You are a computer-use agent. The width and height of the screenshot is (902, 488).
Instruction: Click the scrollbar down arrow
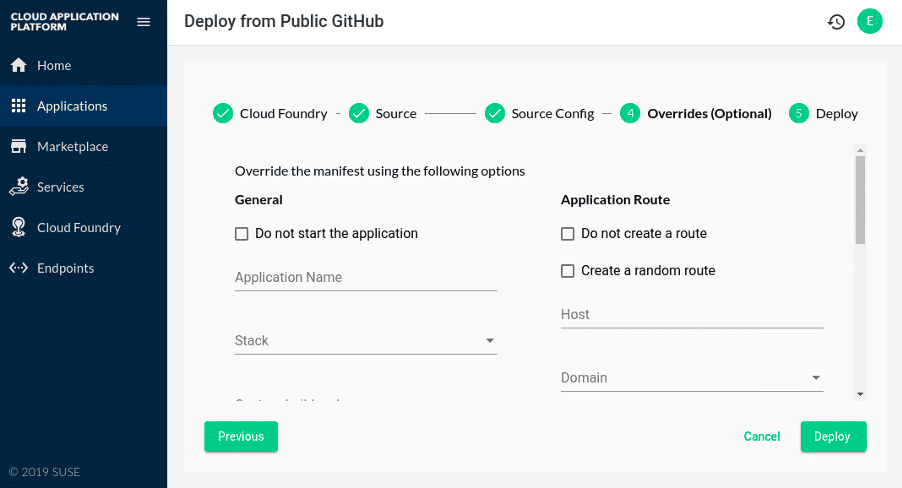(860, 394)
